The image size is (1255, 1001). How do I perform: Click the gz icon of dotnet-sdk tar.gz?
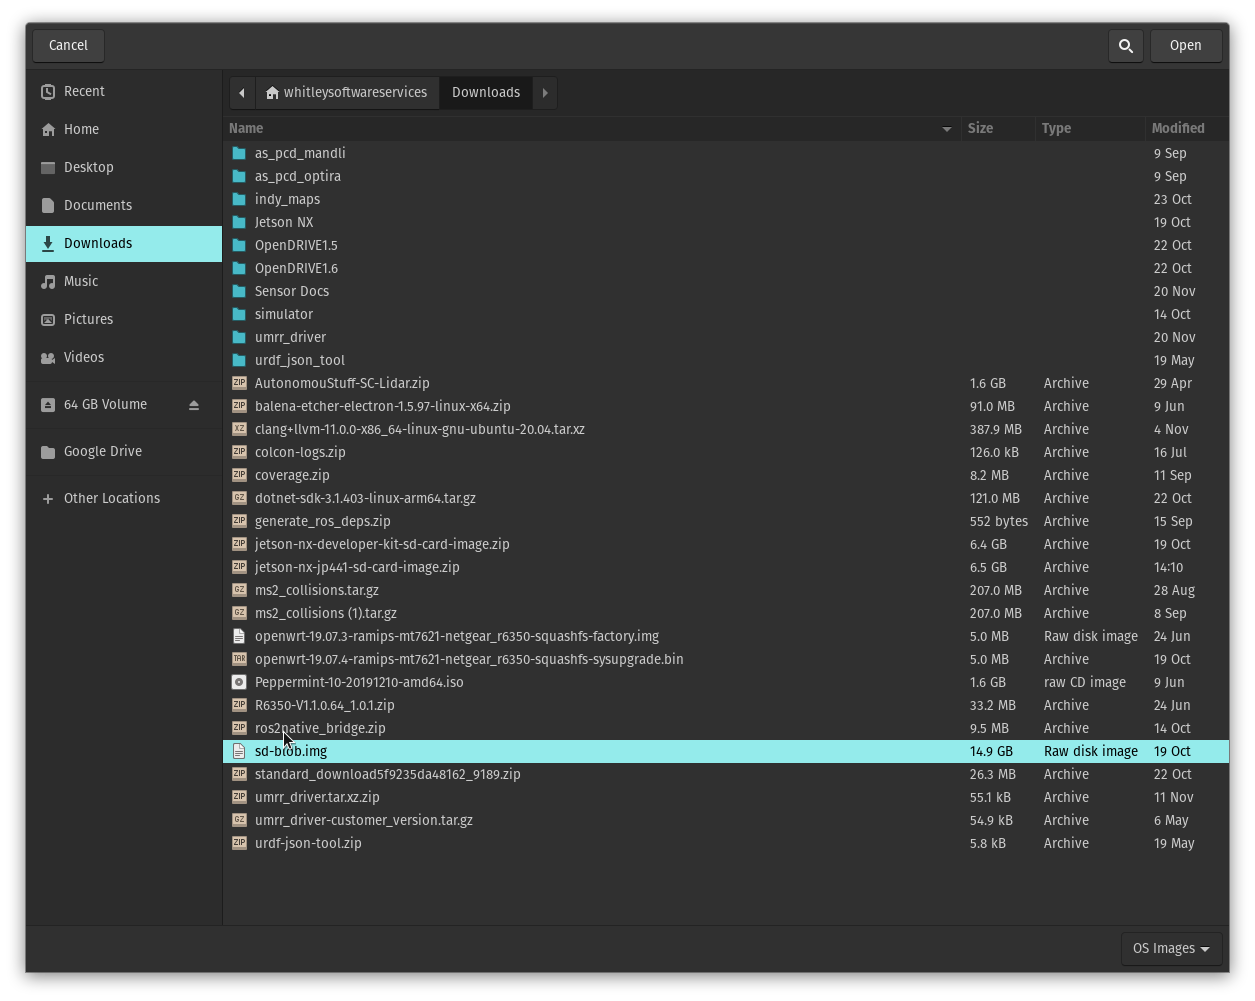coord(239,498)
